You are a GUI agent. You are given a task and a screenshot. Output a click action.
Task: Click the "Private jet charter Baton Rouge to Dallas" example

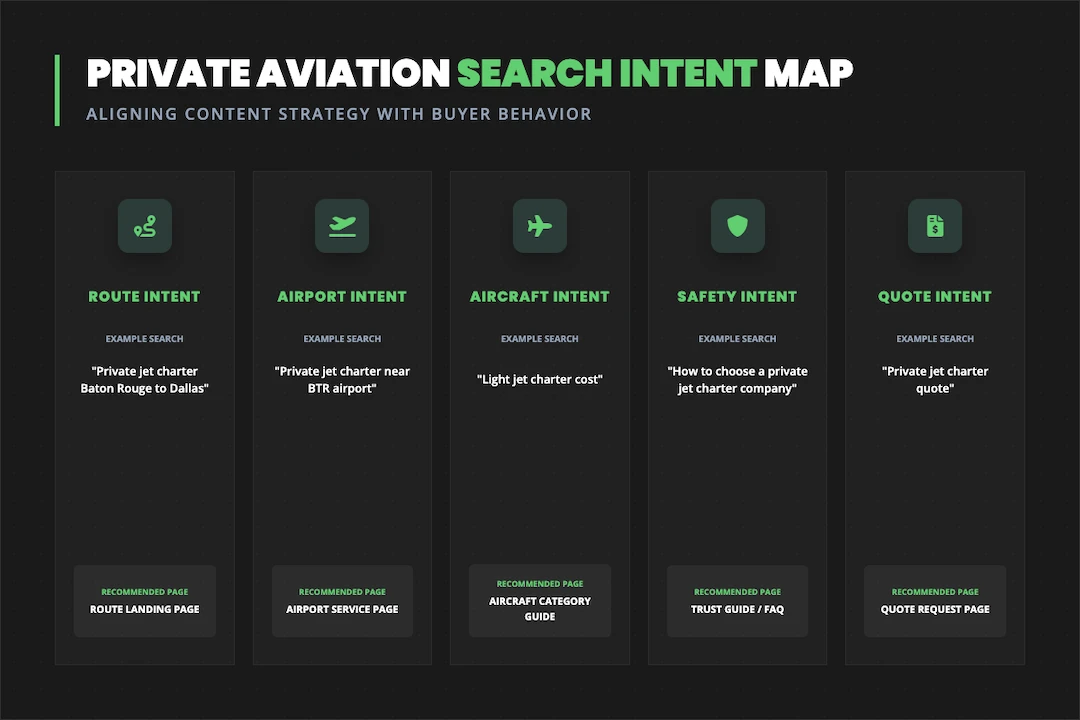point(144,379)
